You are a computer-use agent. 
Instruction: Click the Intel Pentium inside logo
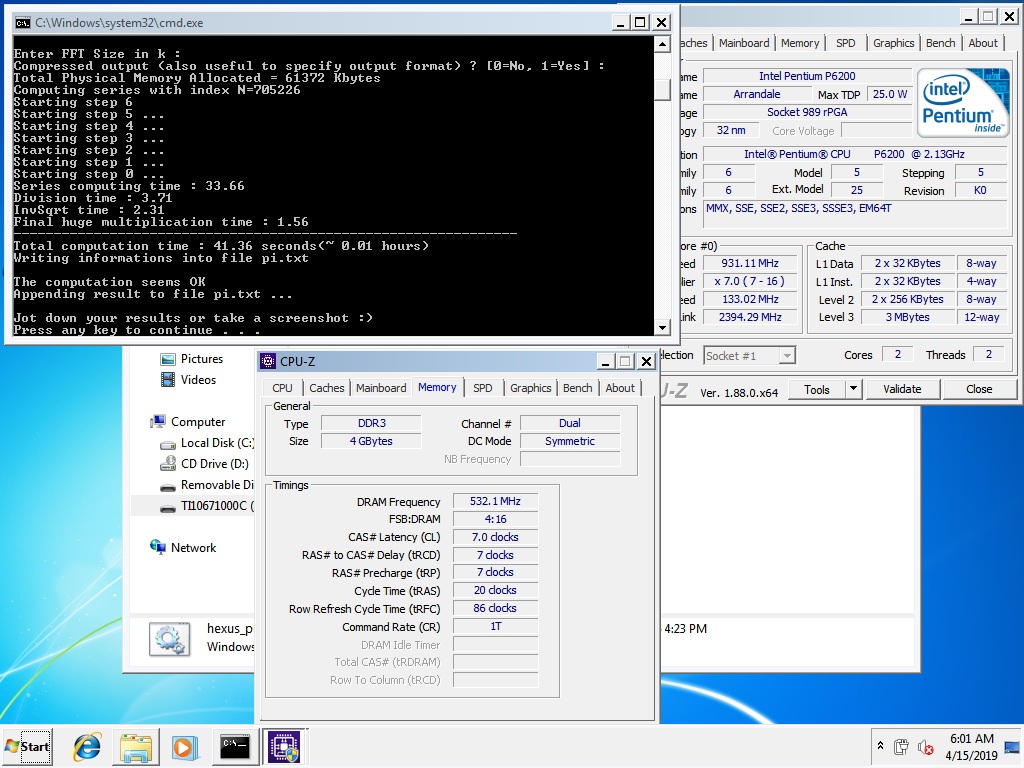963,103
